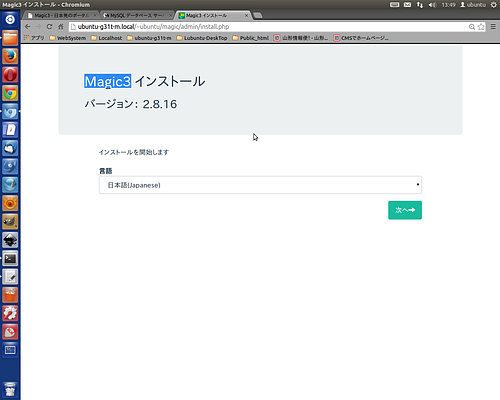
Task: Open the mail indicator in top panel
Action: [407, 5]
